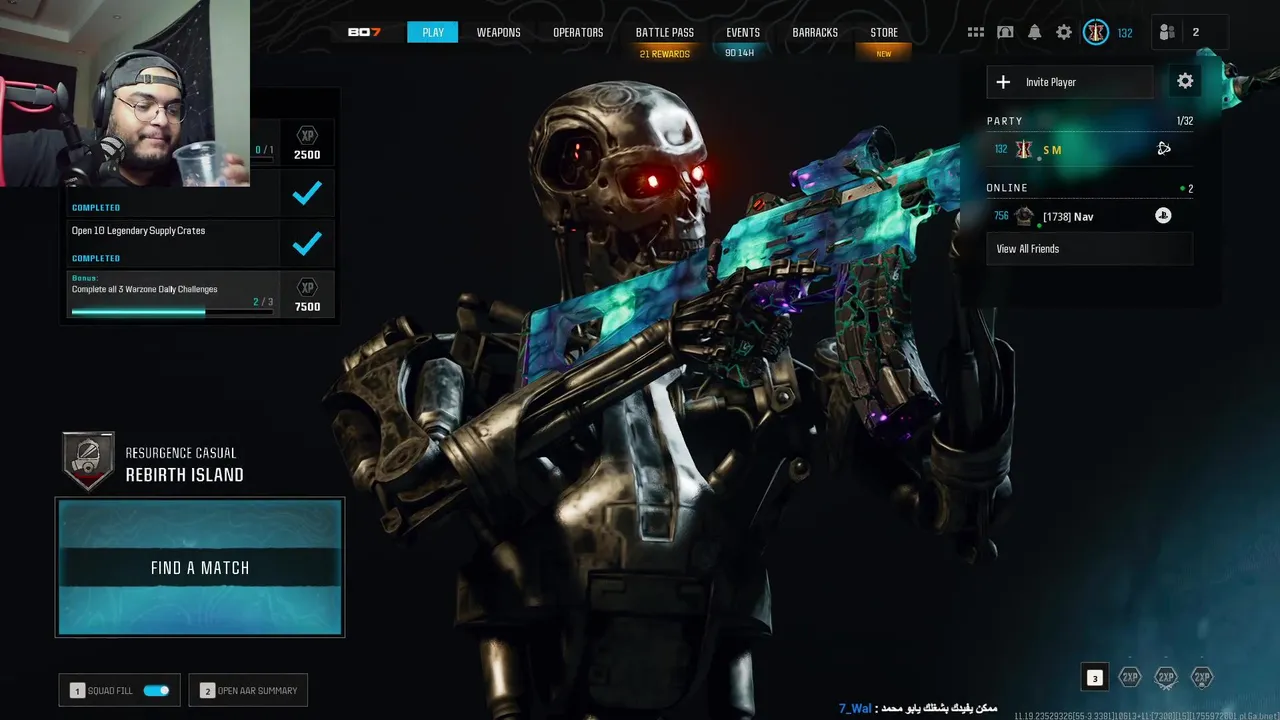Click the BO7 logo in navigation
Image resolution: width=1280 pixels, height=720 pixels.
click(x=364, y=32)
